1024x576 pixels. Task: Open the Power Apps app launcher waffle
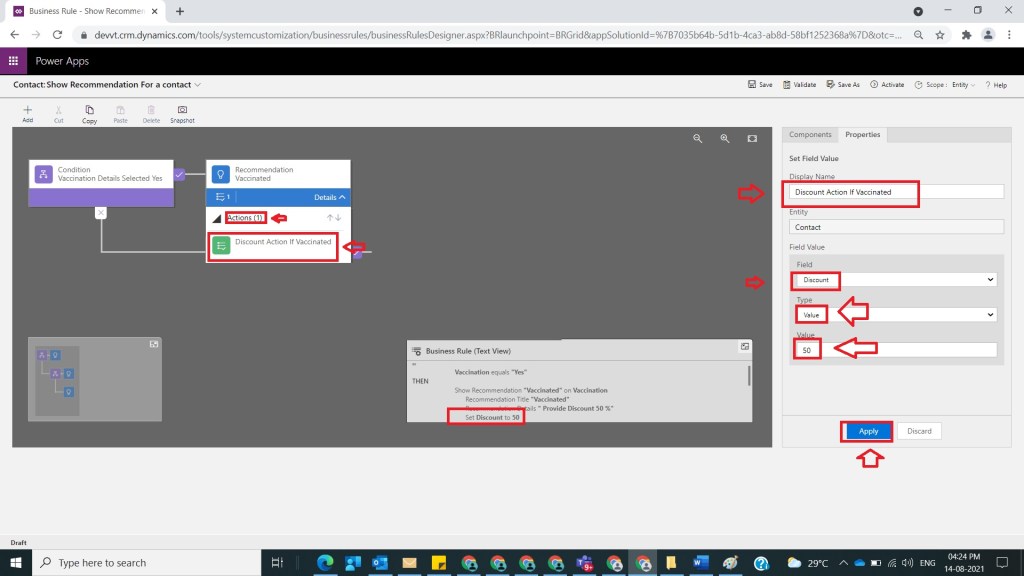13,61
